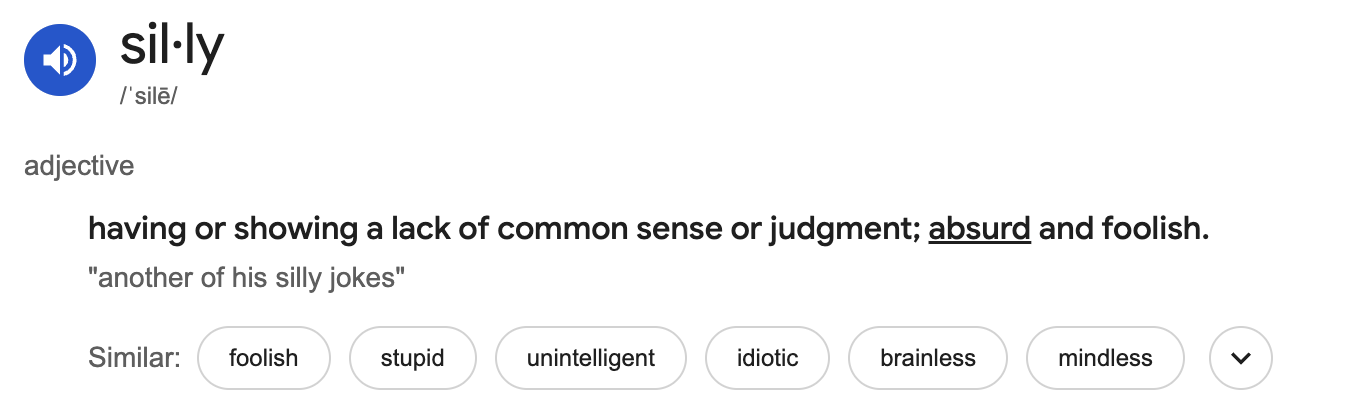The image size is (1362, 400).
Task: Select the 'foolish' synonym chip
Action: pos(264,358)
